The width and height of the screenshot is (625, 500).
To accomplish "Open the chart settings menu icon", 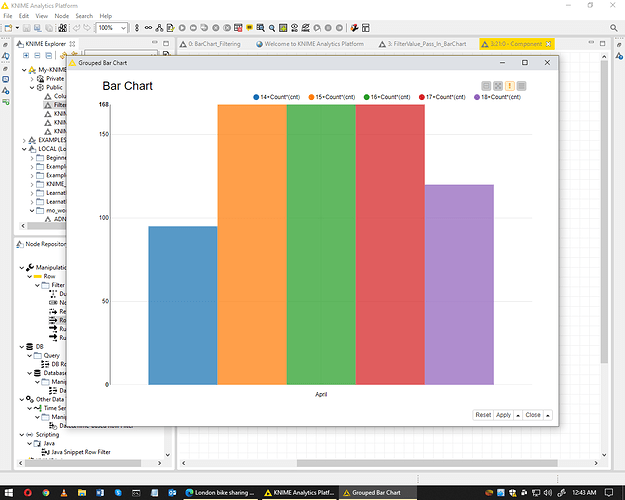I will point(521,86).
